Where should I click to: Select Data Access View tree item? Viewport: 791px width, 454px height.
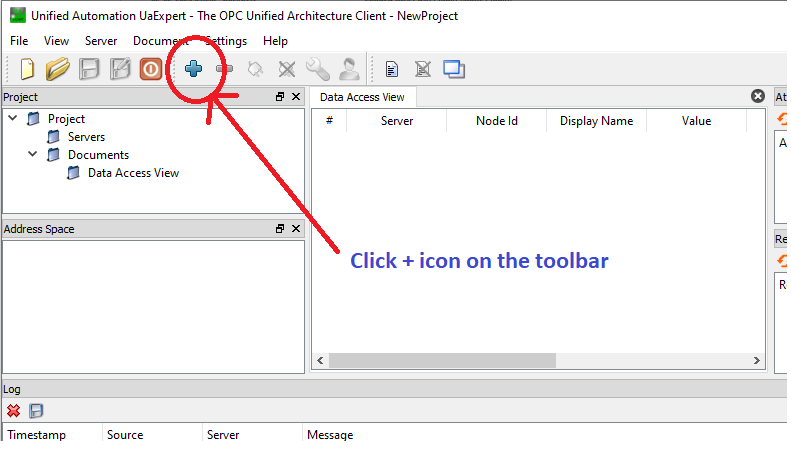(133, 173)
